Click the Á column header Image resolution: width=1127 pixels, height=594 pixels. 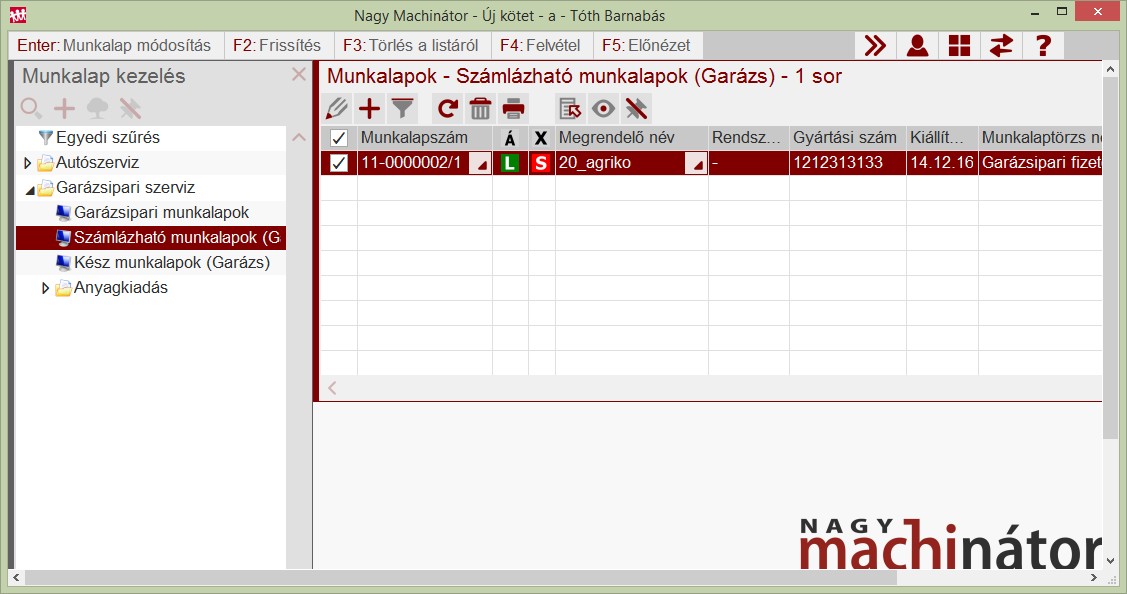(510, 138)
